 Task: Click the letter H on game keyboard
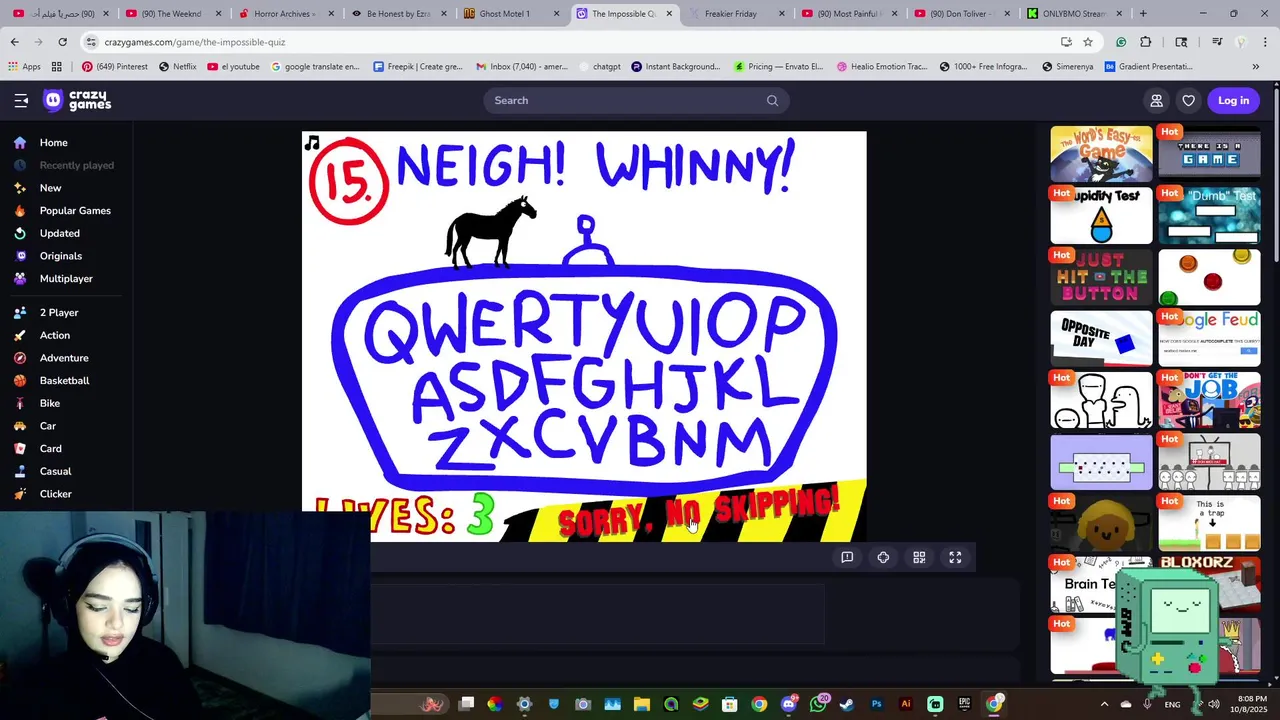pos(643,385)
